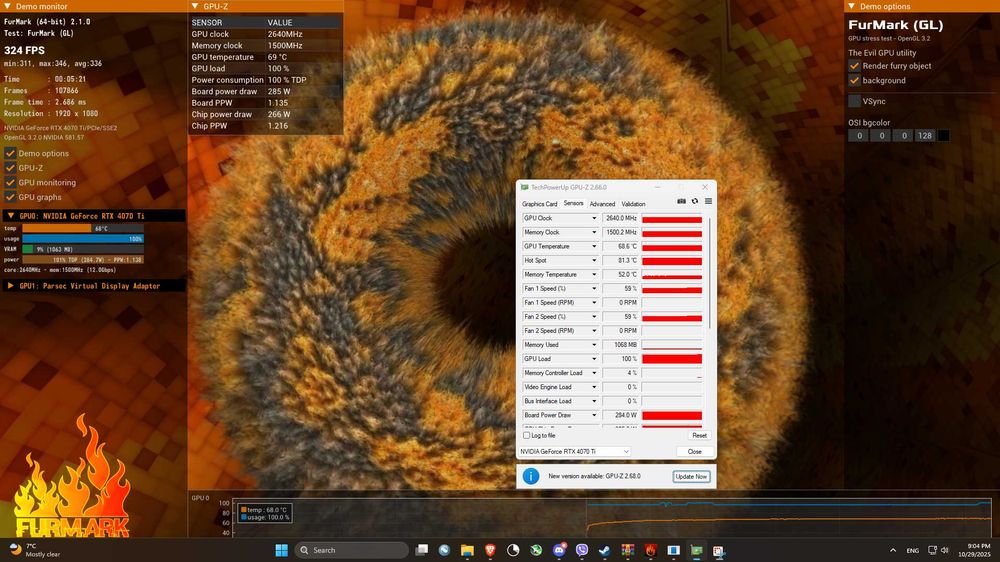Viewport: 1000px width, 562px height.
Task: Click the first OSI bgcolor value field
Action: 858,135
